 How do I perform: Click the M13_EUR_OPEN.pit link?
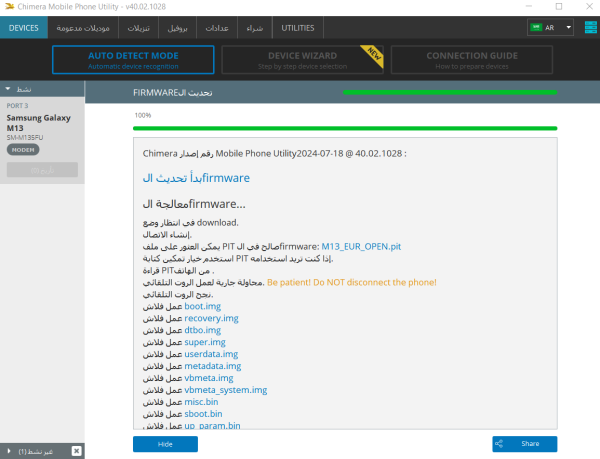coord(361,247)
